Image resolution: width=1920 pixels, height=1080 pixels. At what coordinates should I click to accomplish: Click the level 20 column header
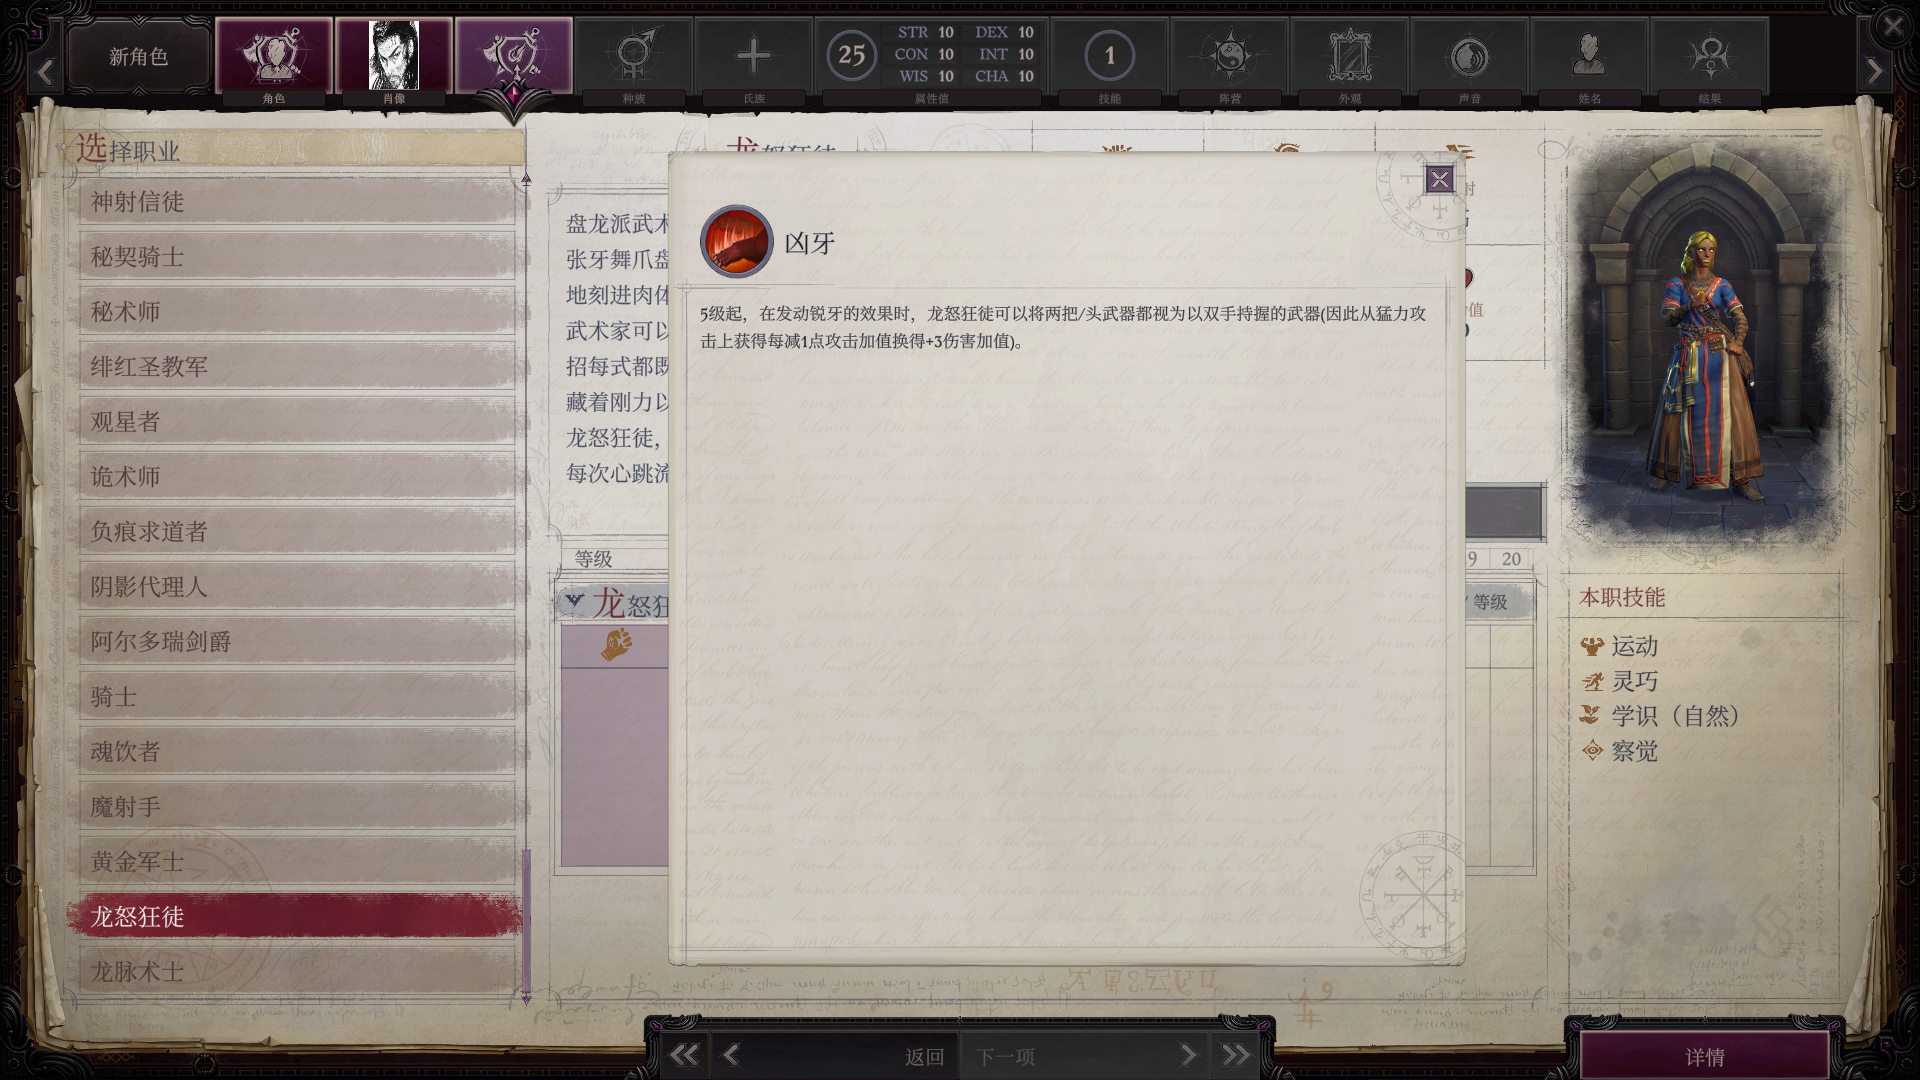tap(1511, 559)
